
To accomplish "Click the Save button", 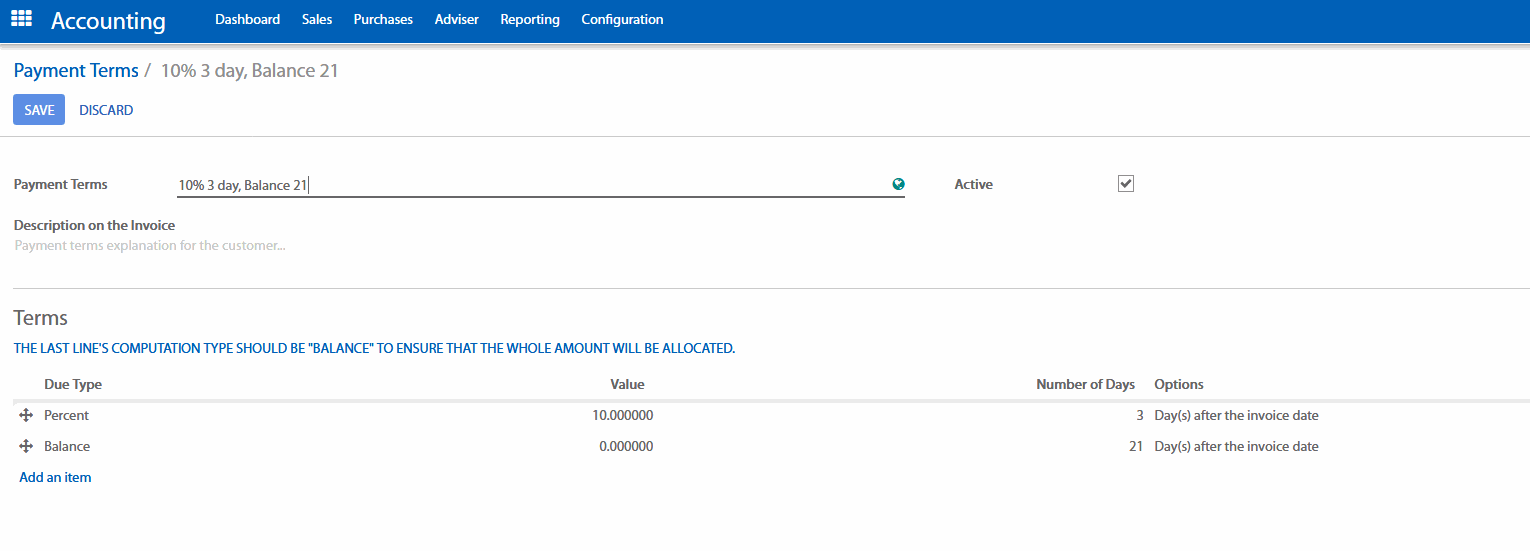I will coord(39,110).
